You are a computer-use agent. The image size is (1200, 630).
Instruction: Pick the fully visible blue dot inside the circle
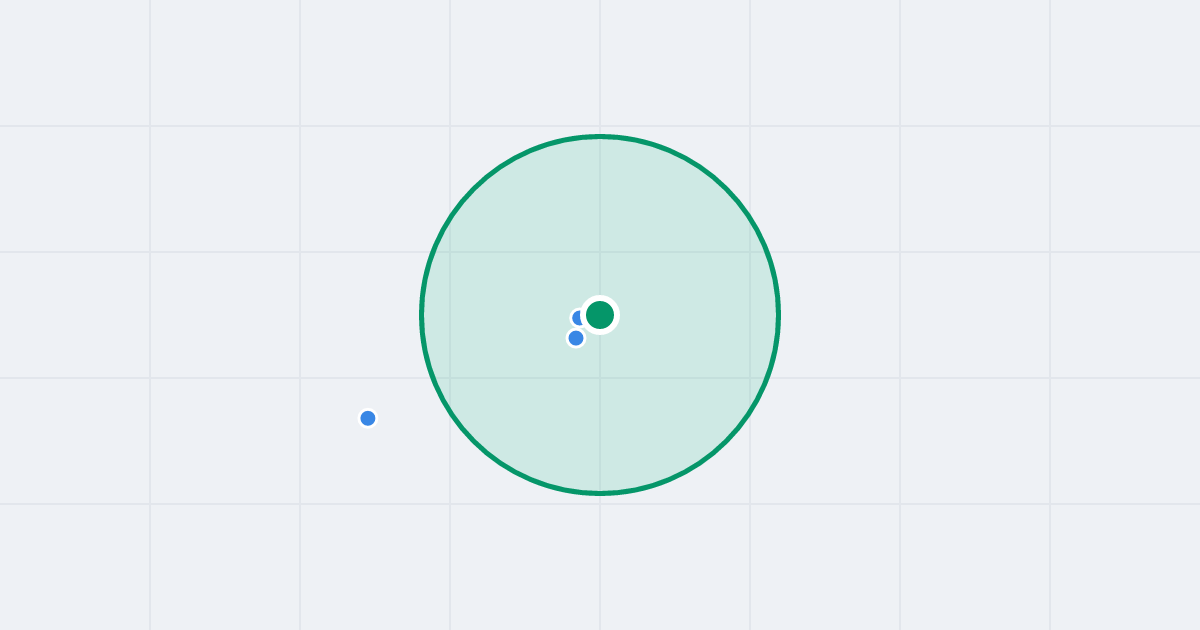[x=576, y=338]
